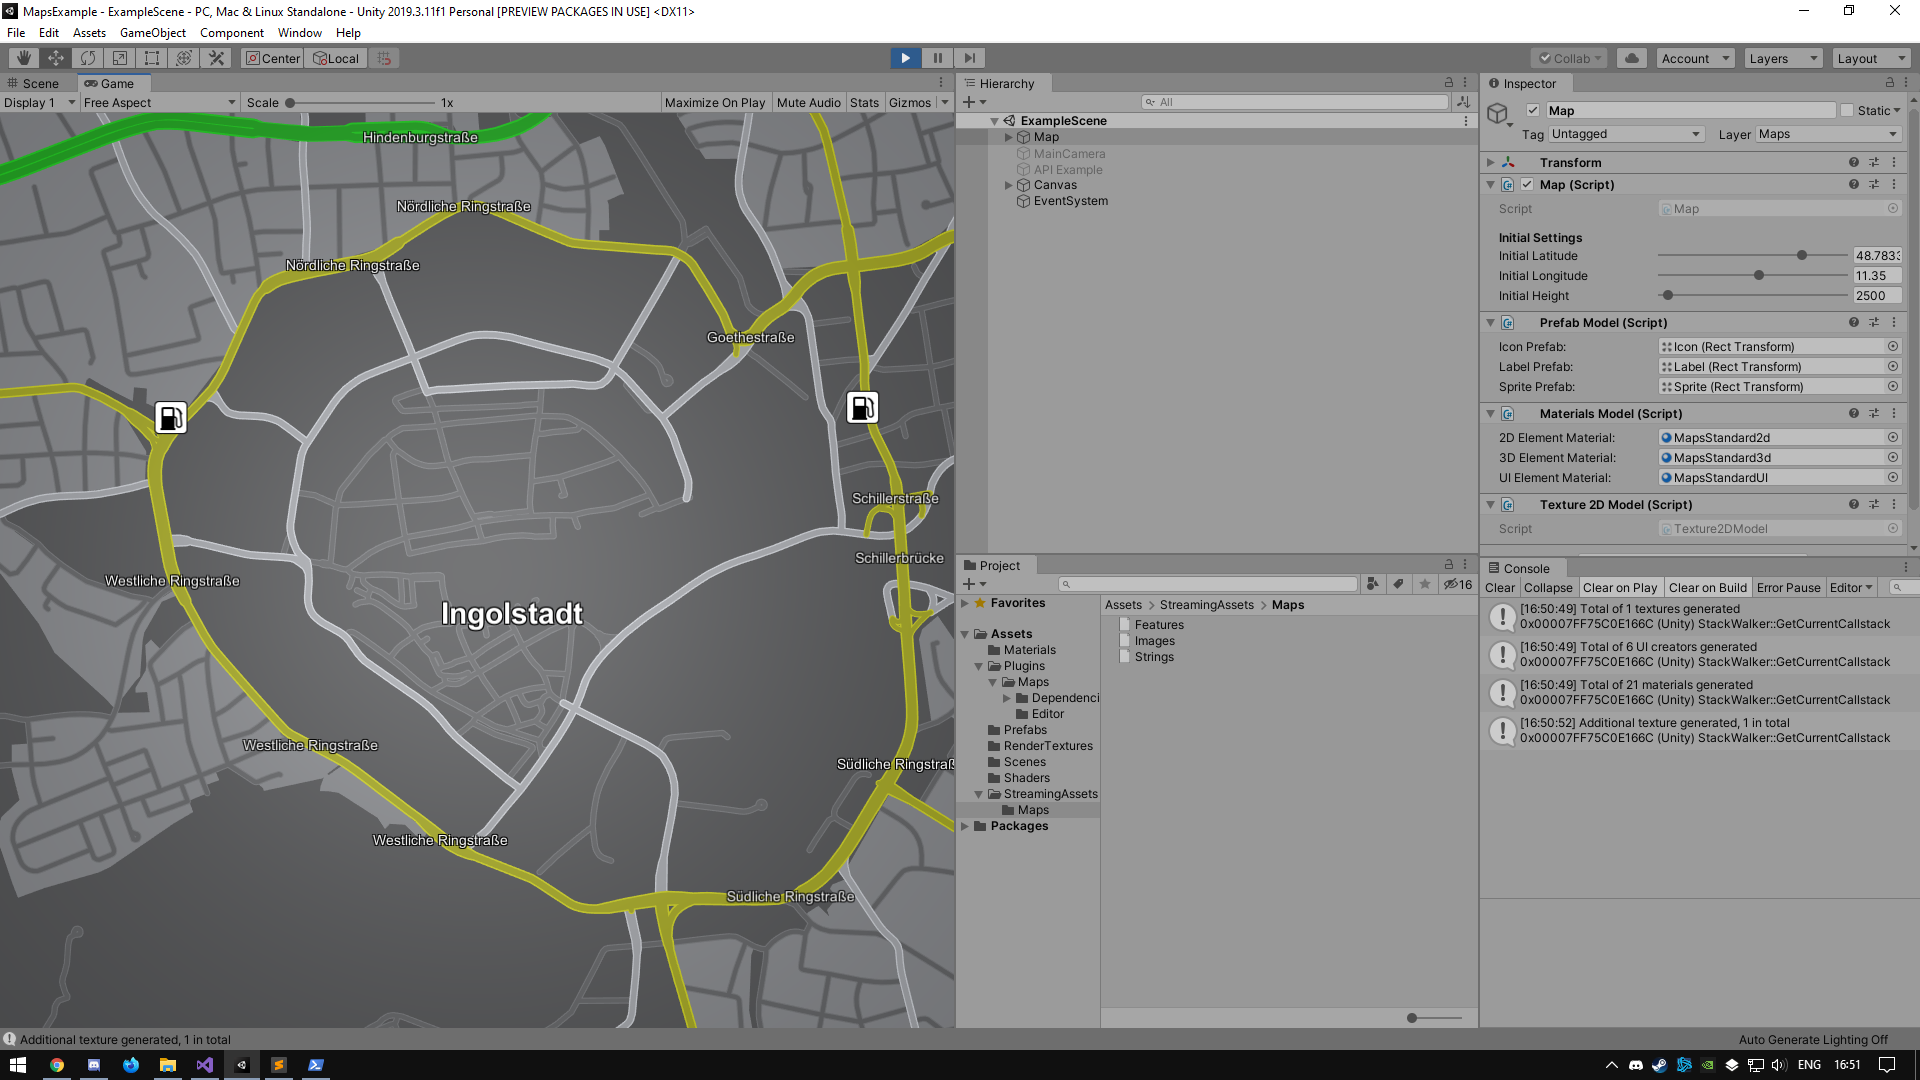Select the Rotate tool
The height and width of the screenshot is (1080, 1920).
tap(88, 58)
